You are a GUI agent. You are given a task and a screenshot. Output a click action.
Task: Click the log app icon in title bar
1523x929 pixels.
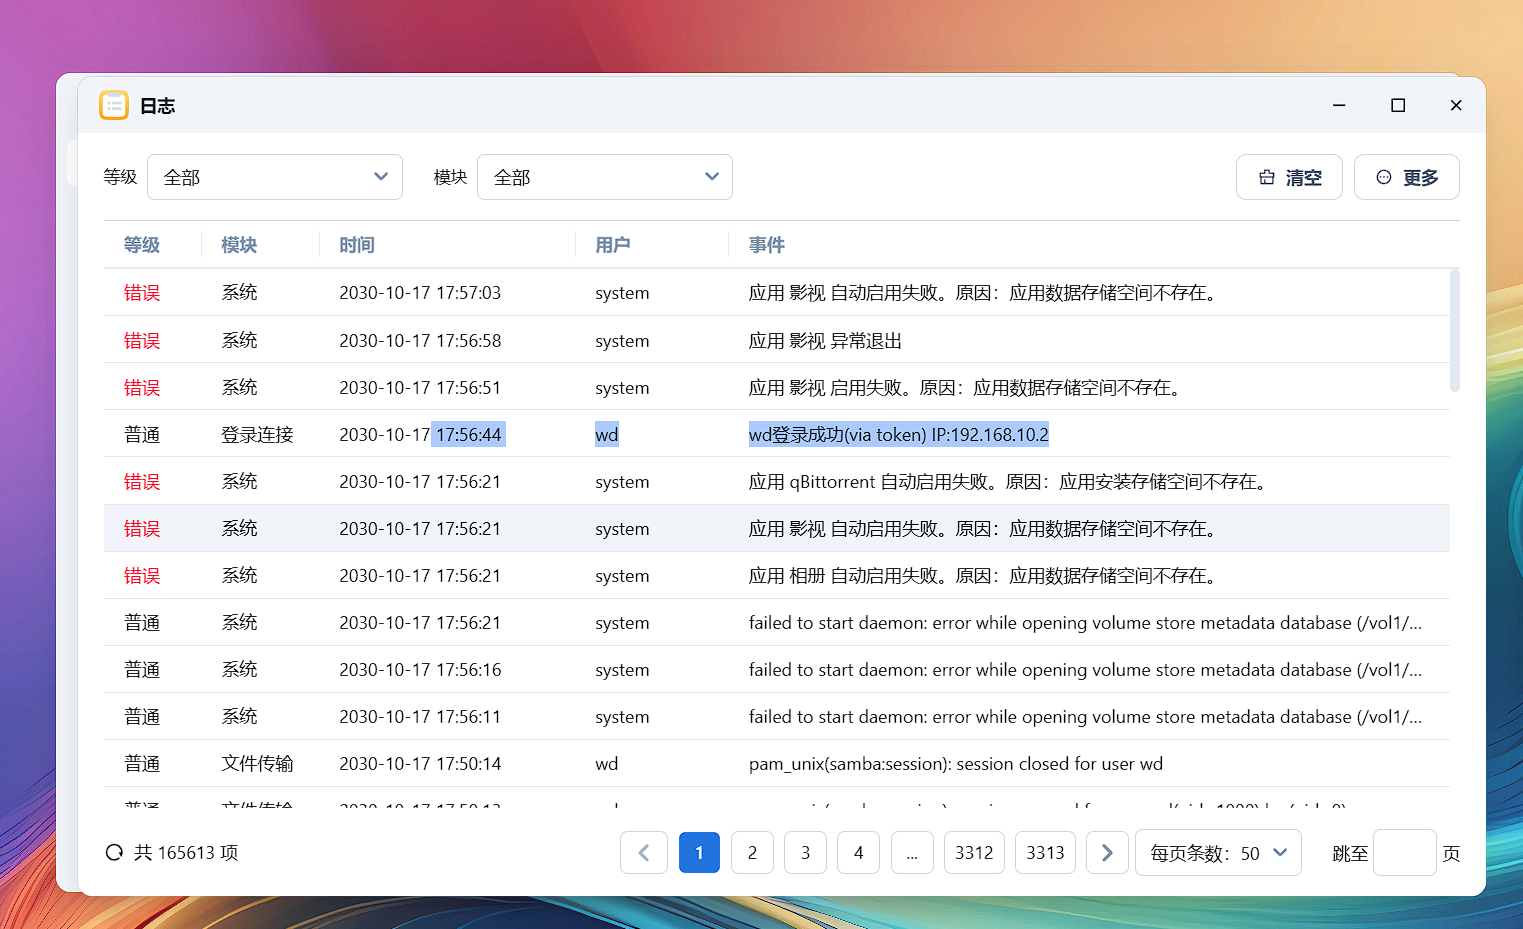114,105
